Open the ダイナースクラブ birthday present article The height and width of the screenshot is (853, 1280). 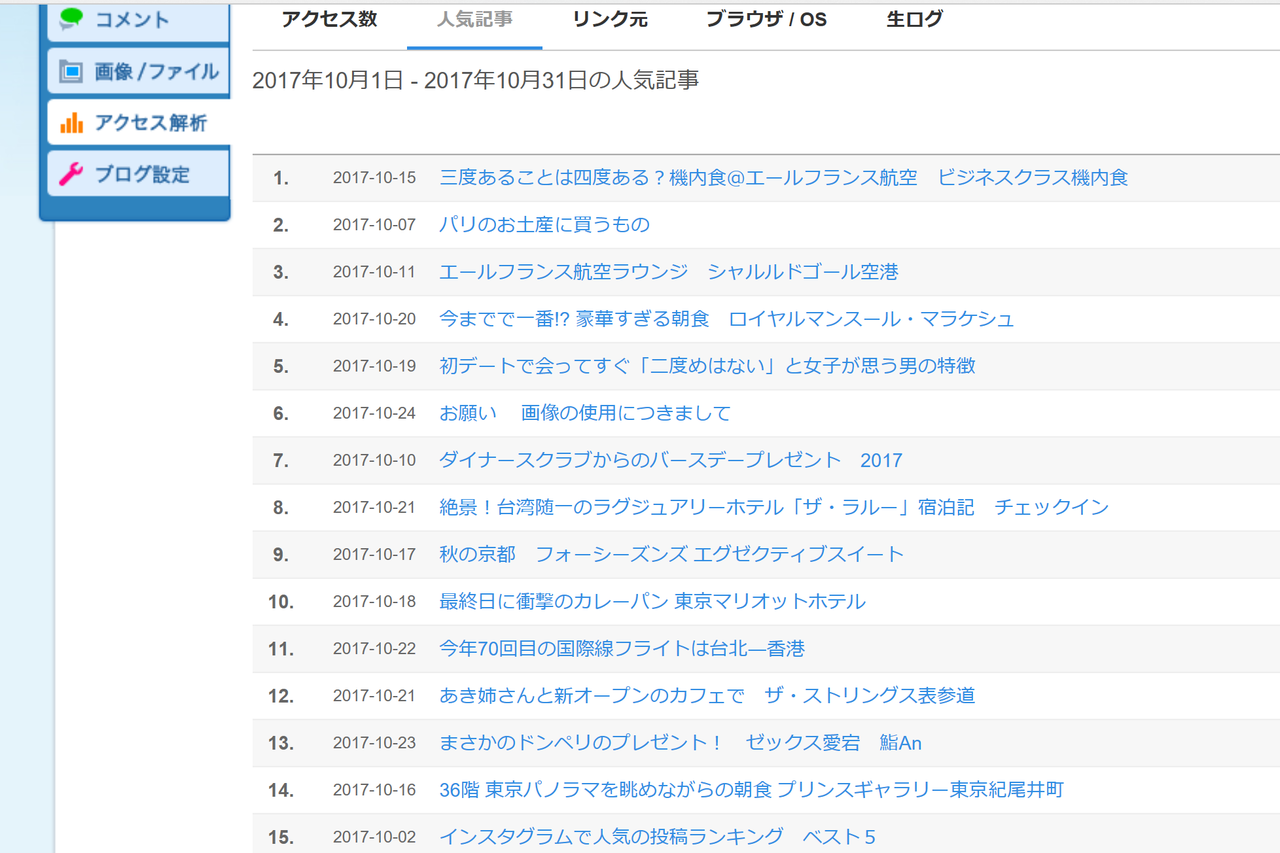671,460
